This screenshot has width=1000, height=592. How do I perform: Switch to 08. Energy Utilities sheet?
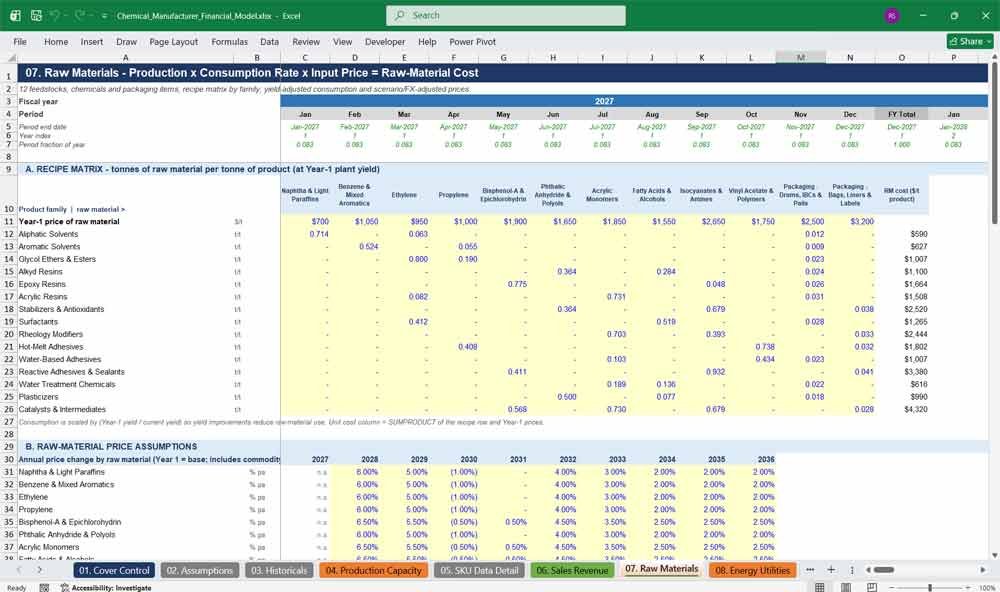753,570
